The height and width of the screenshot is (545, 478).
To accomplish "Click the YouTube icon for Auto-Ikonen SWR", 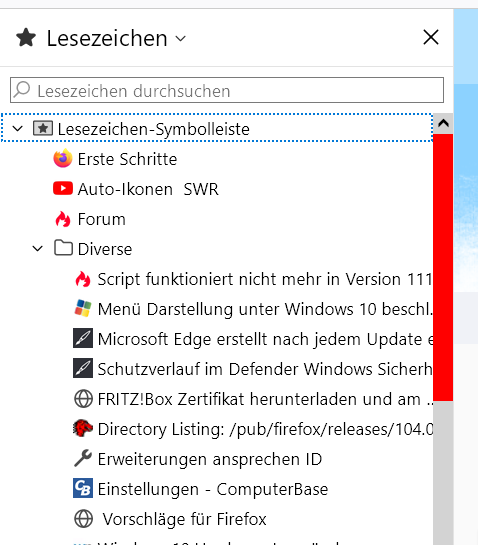I will pyautogui.click(x=63, y=189).
